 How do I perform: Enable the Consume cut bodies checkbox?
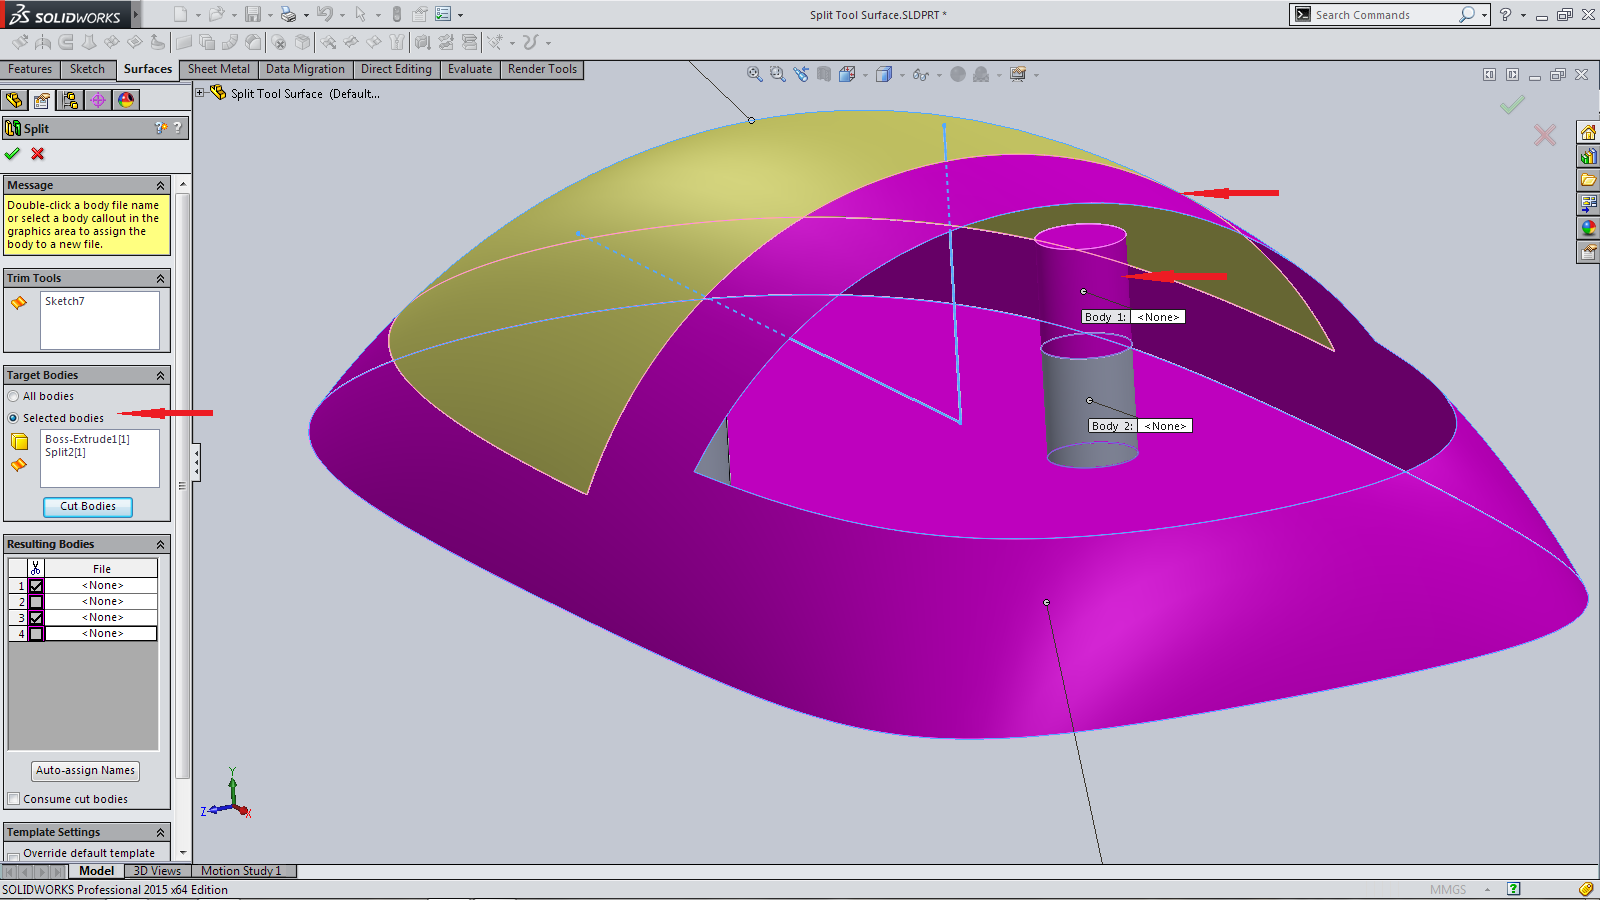click(14, 799)
